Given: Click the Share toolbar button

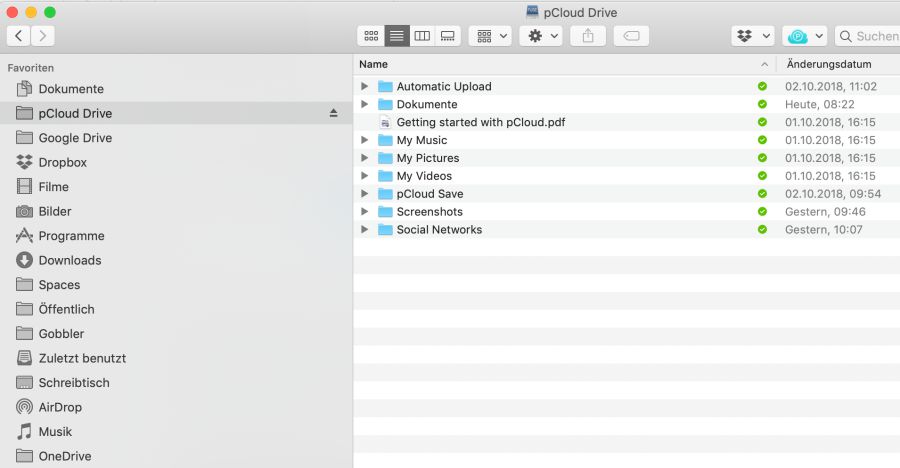Looking at the screenshot, I should [588, 36].
